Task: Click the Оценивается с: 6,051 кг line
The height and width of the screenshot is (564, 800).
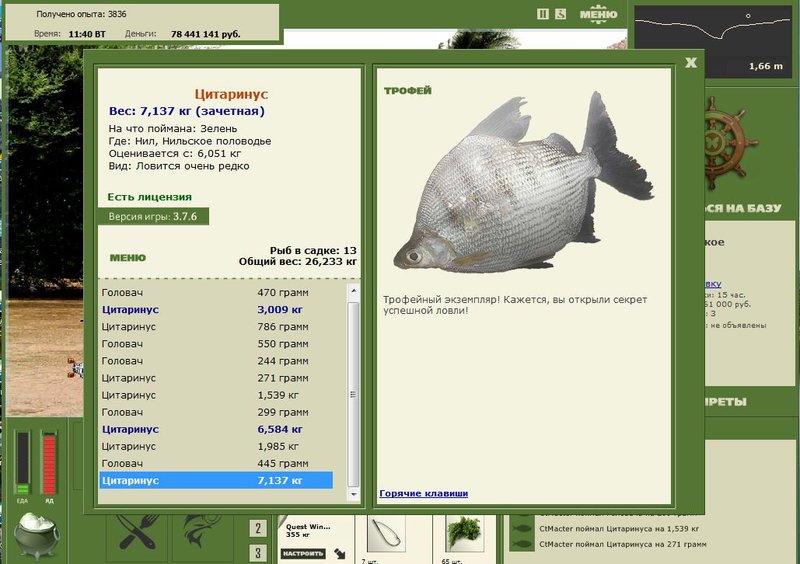Action: 174,153
